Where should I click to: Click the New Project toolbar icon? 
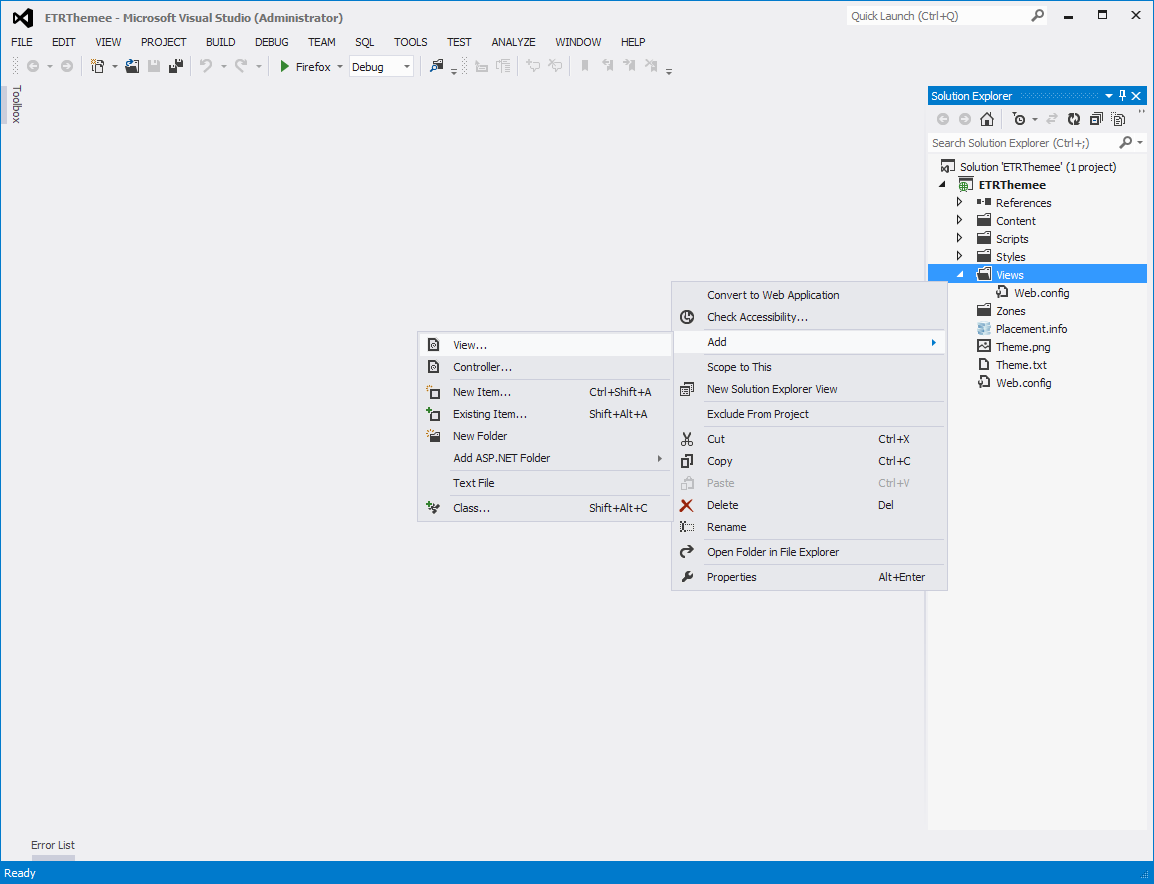97,66
